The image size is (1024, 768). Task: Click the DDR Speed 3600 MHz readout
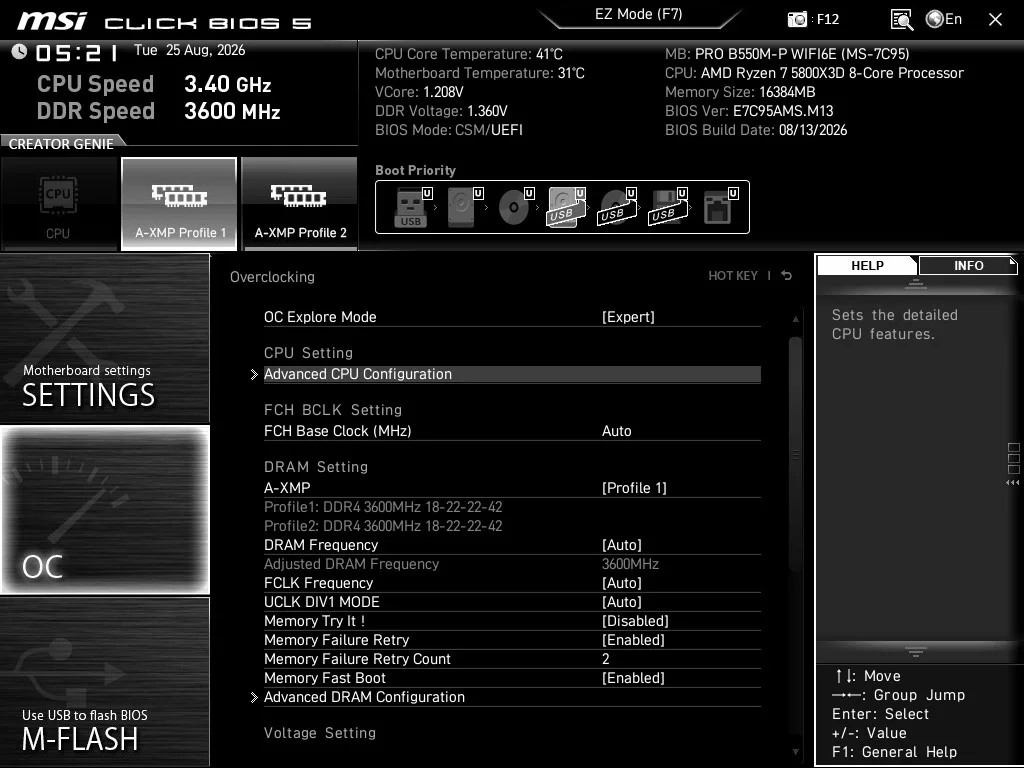pyautogui.click(x=159, y=111)
